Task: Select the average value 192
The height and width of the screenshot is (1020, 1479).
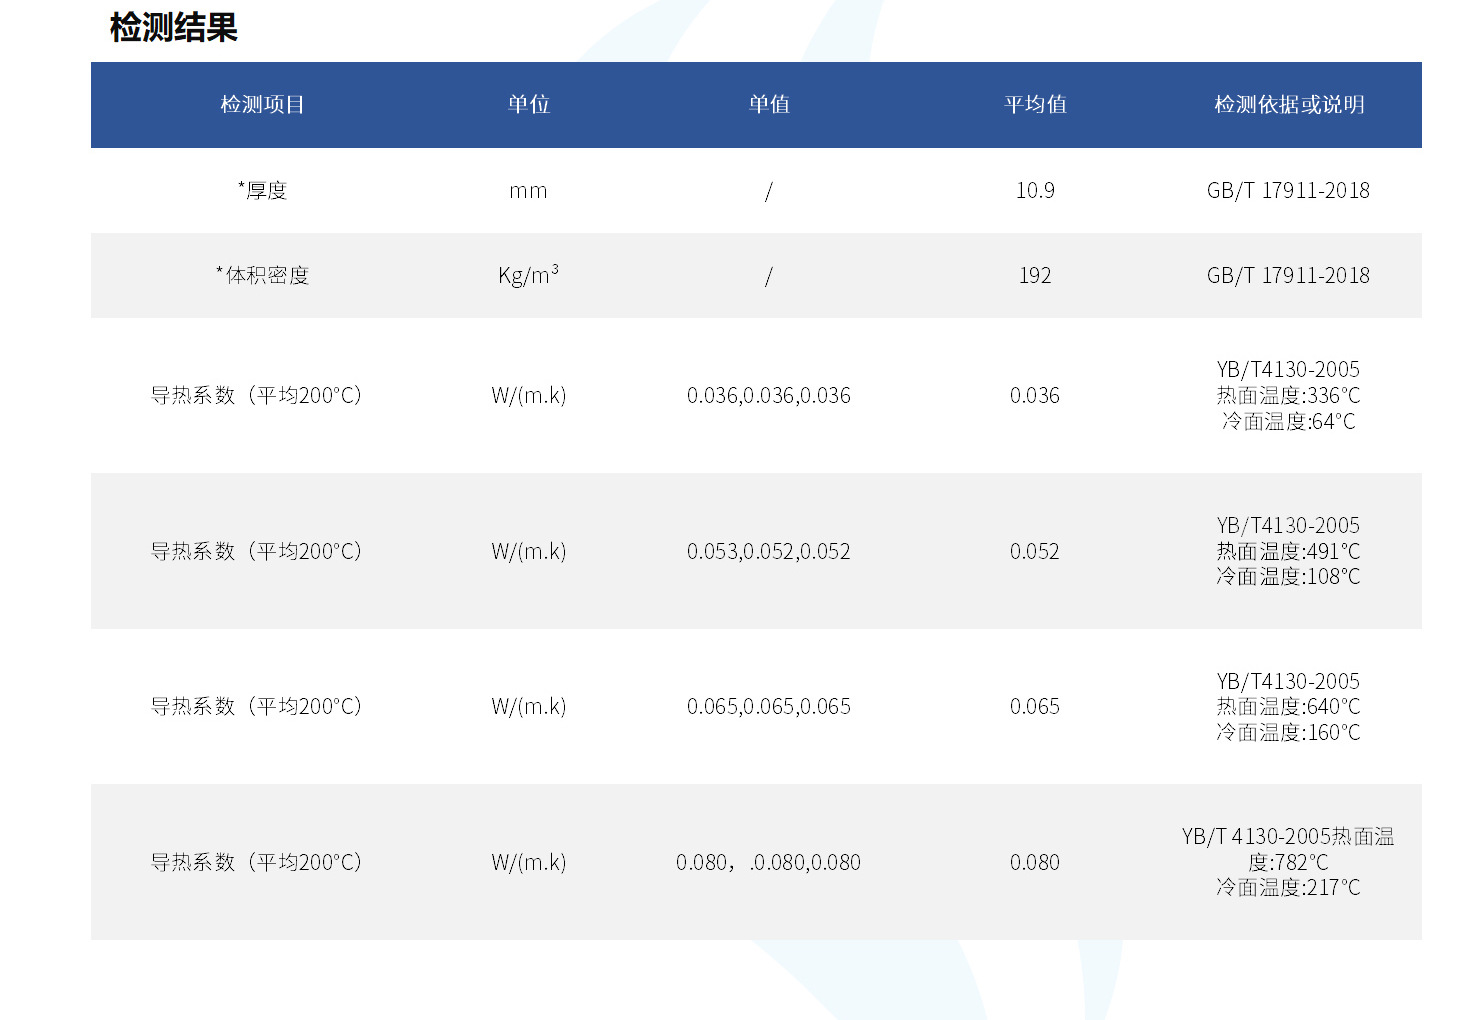Action: pyautogui.click(x=1035, y=276)
